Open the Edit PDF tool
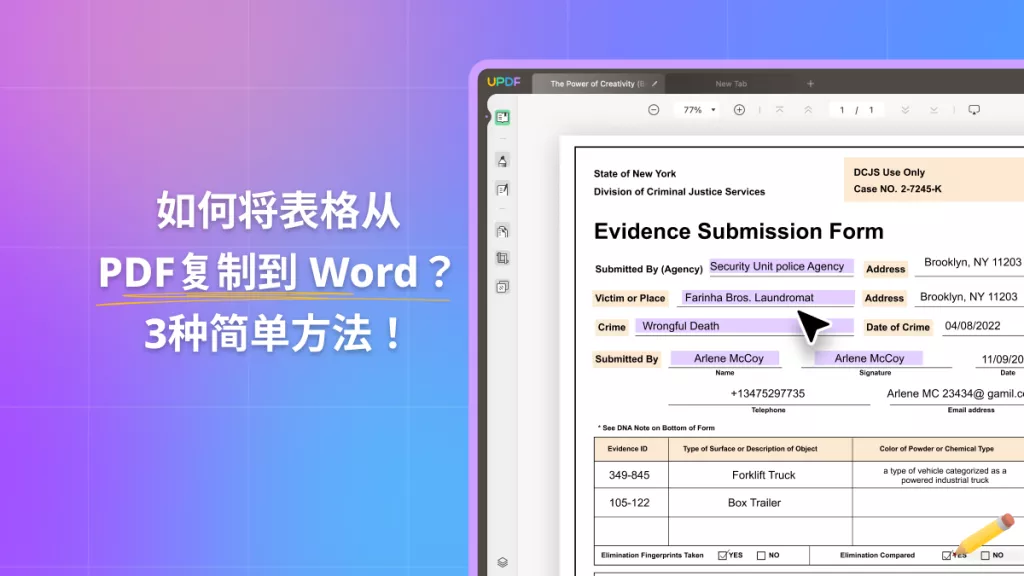1024x576 pixels. point(502,190)
